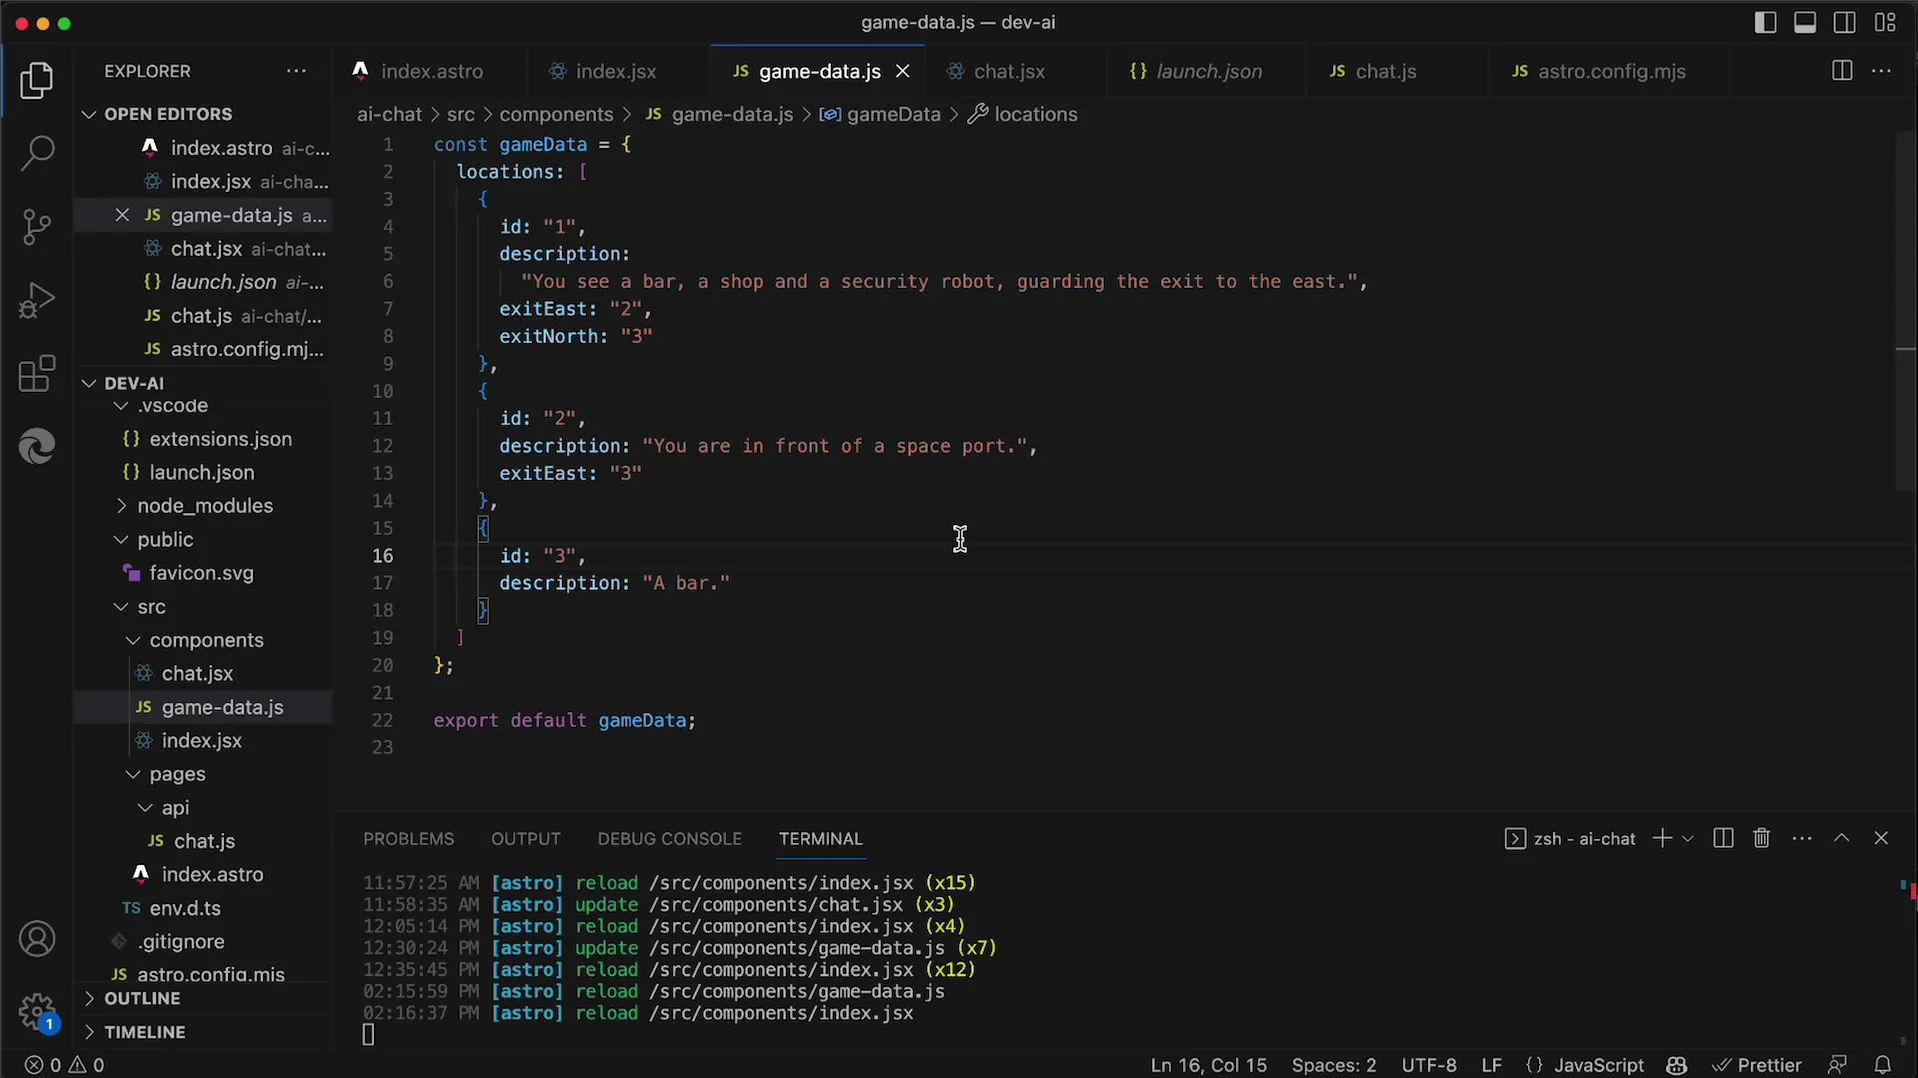
Task: Click the Copilot icon in status bar
Action: (1677, 1065)
